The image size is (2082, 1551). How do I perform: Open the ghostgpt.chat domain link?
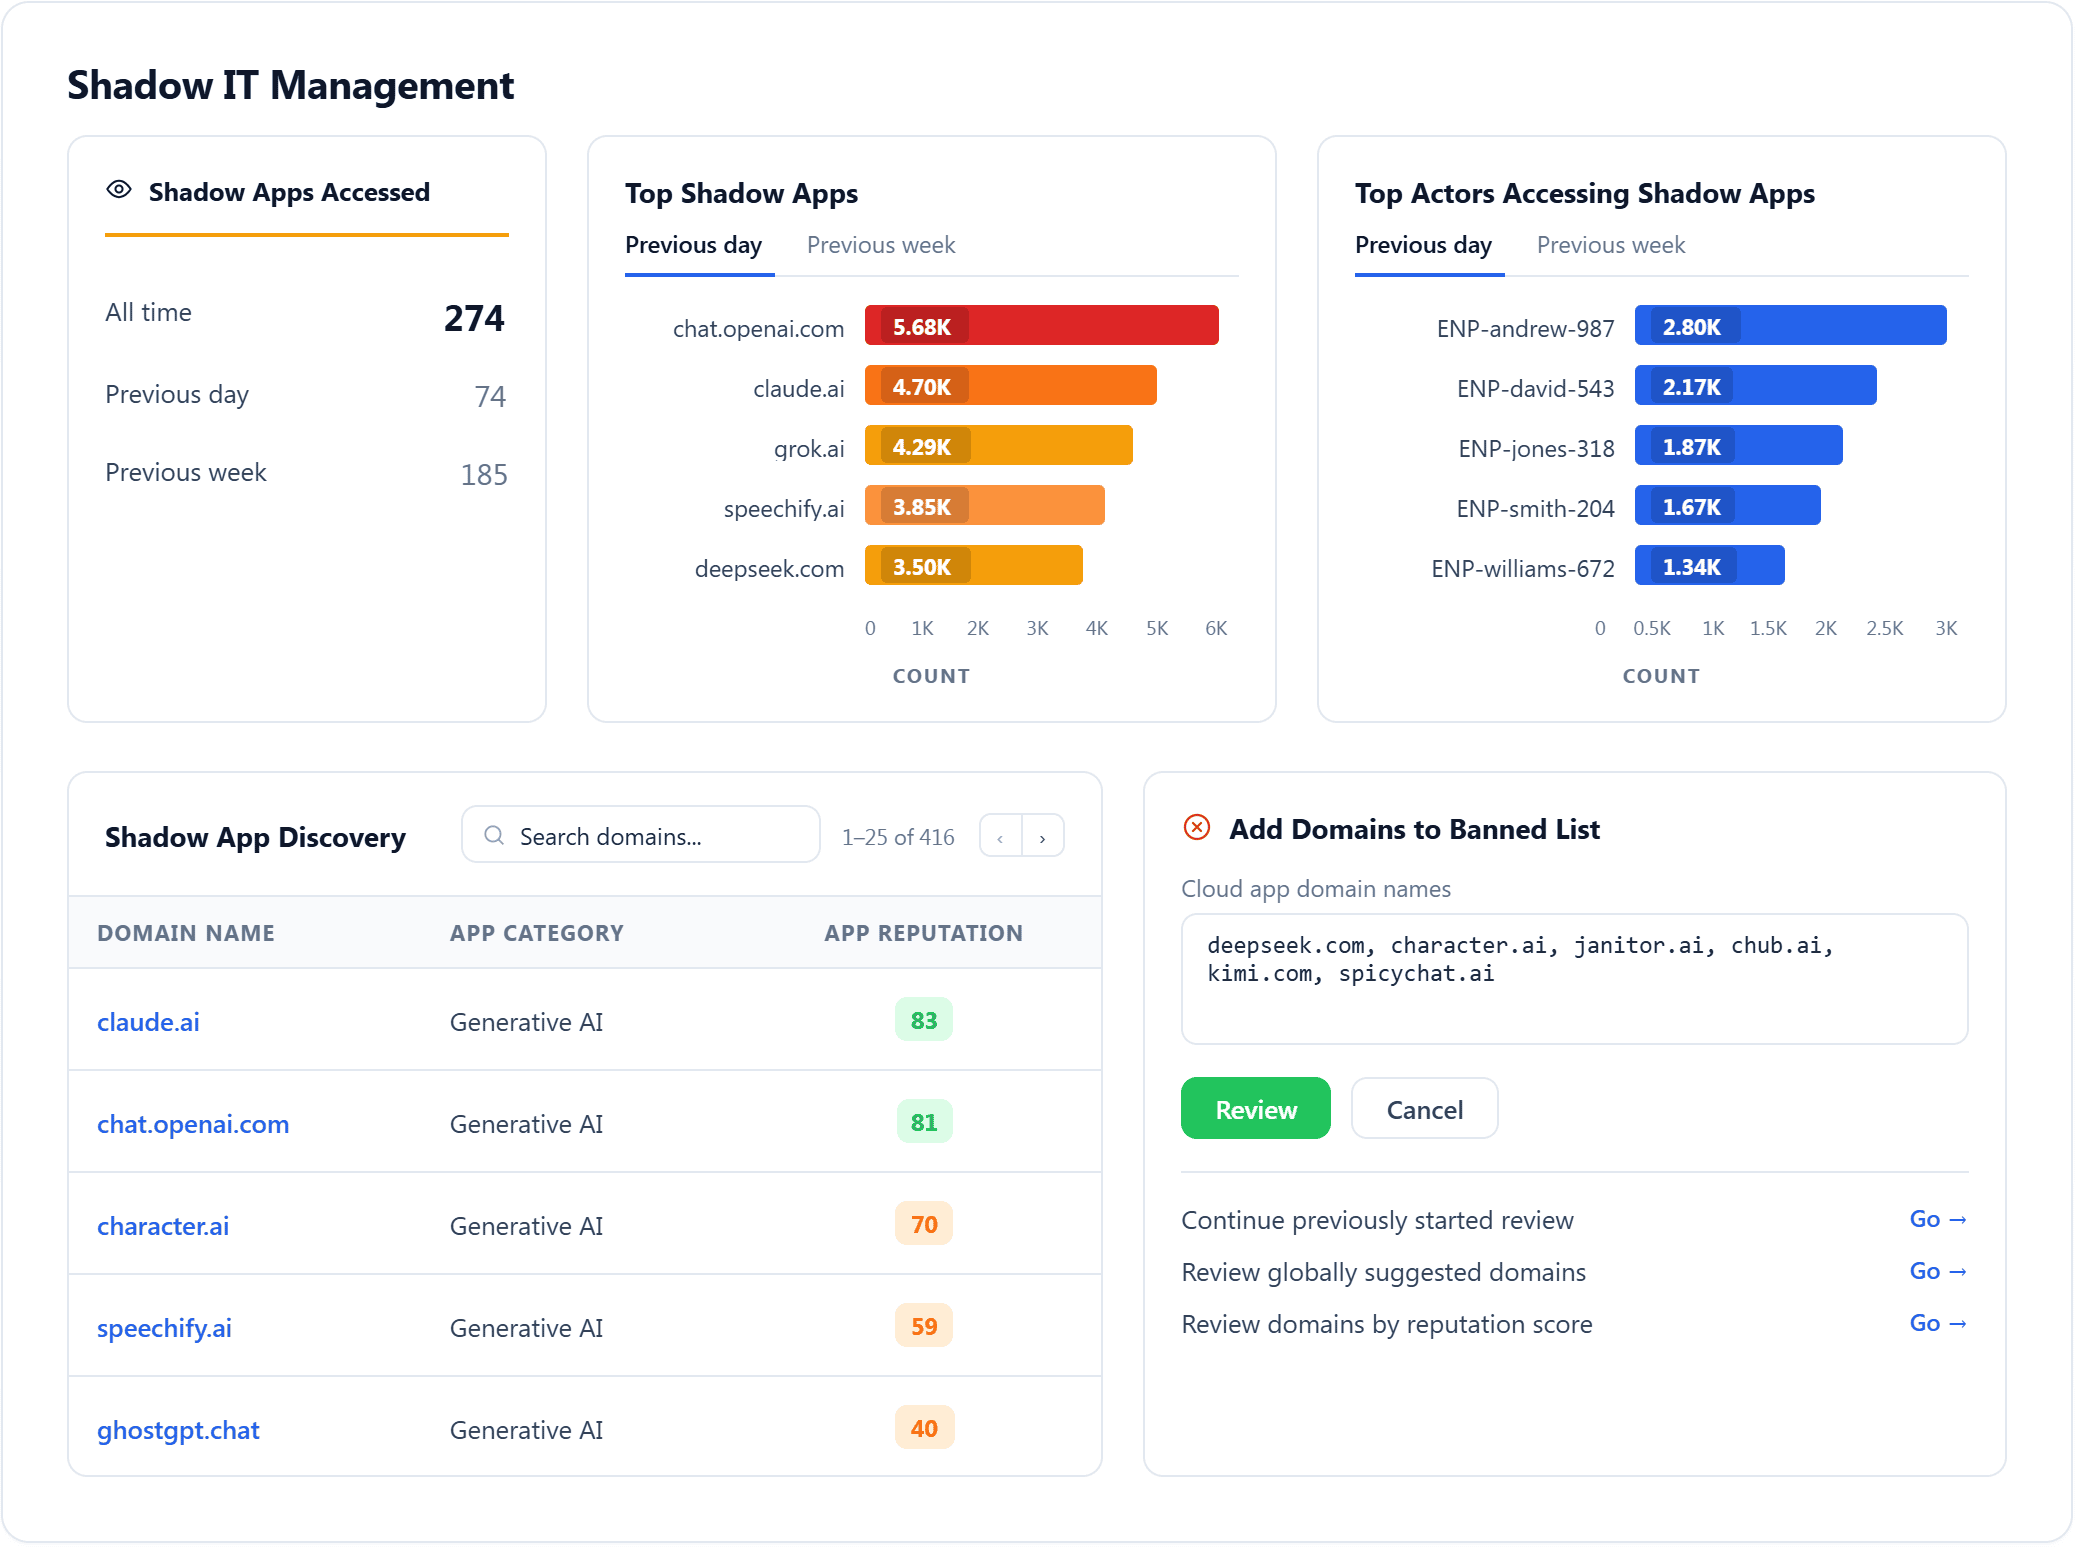(178, 1429)
